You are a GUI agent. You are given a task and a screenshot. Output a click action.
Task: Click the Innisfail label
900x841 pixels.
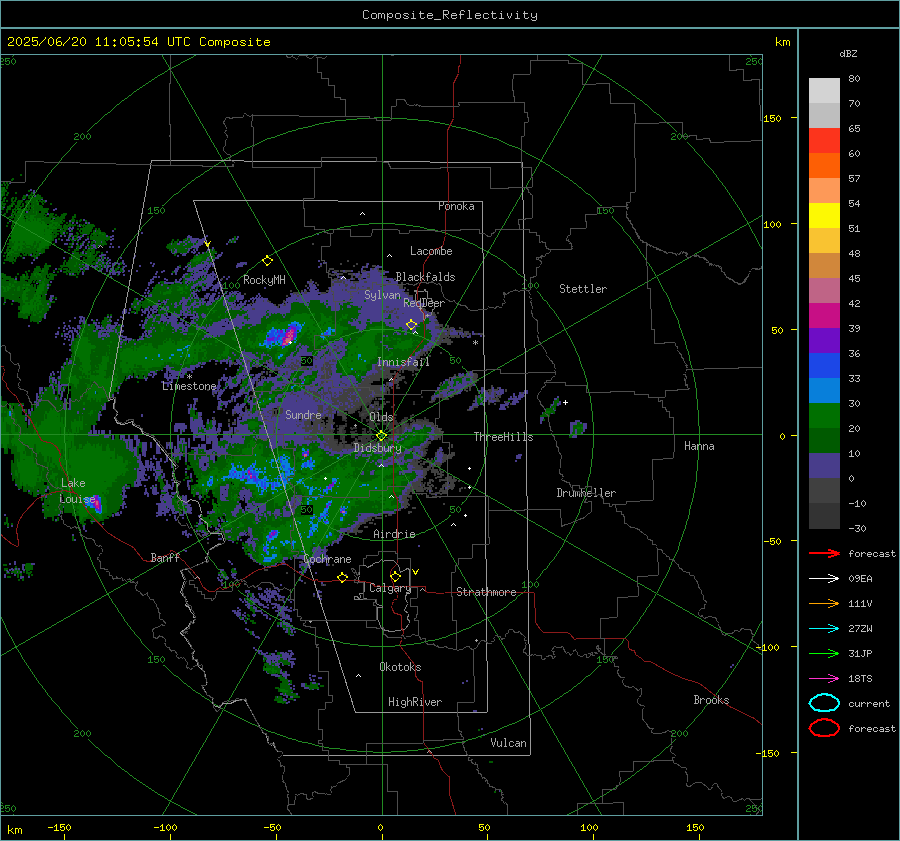click(x=403, y=362)
